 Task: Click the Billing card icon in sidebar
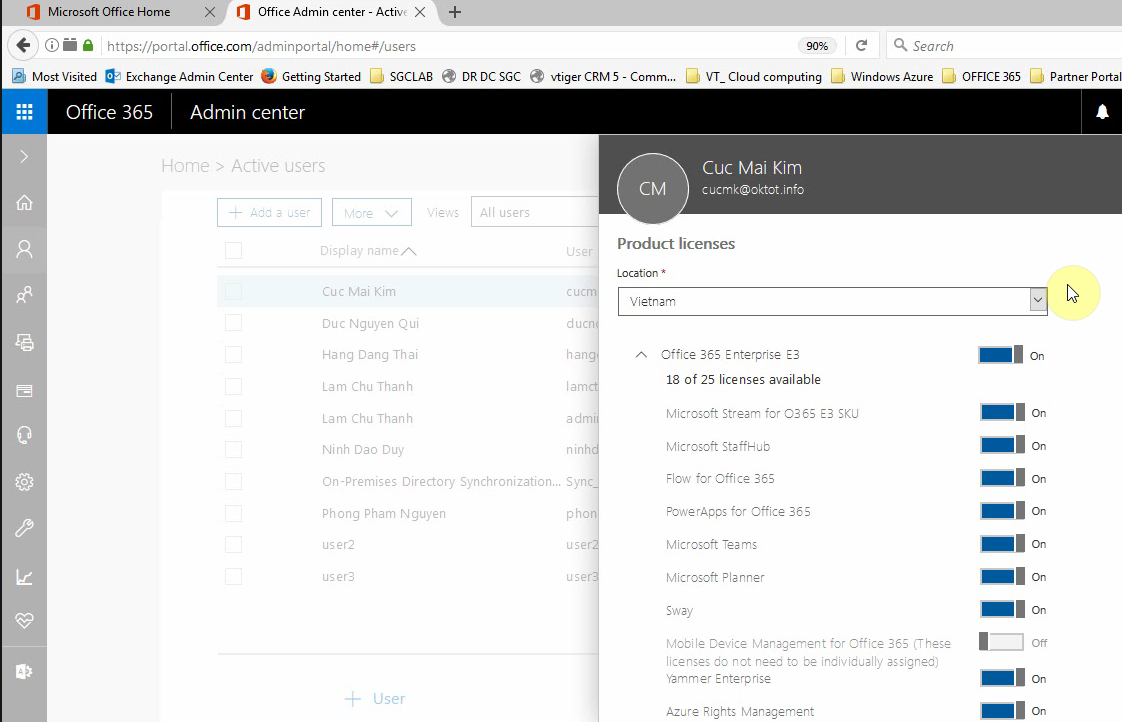(24, 390)
